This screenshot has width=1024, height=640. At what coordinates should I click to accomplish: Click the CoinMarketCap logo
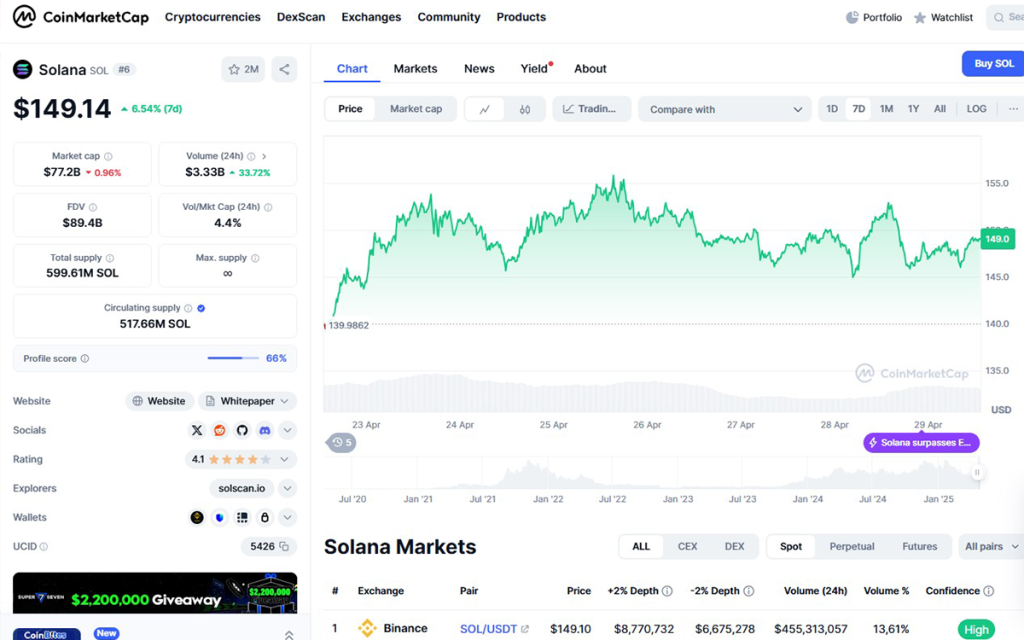81,17
